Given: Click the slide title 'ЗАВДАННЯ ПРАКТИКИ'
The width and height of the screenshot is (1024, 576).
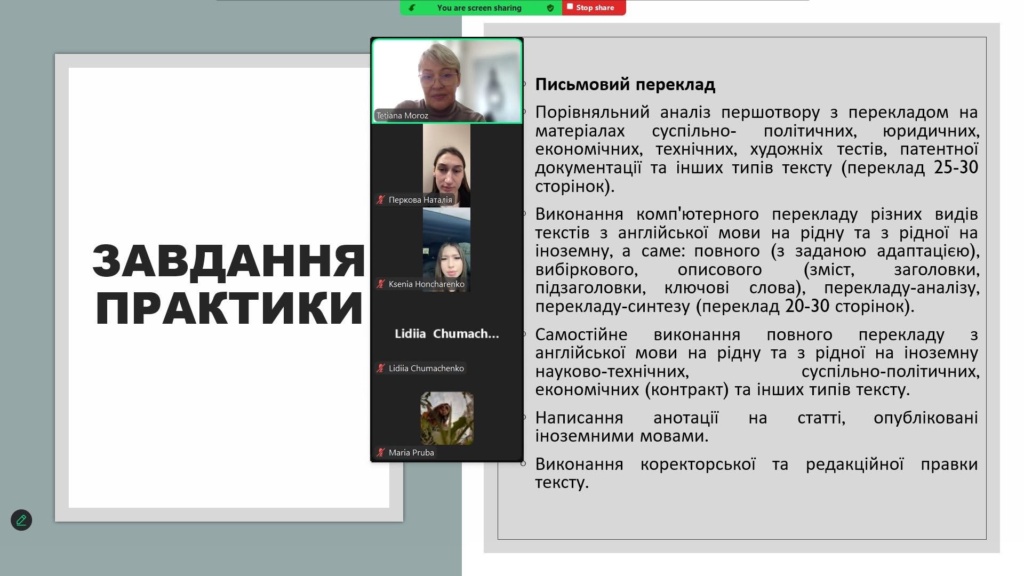Looking at the screenshot, I should [229, 283].
